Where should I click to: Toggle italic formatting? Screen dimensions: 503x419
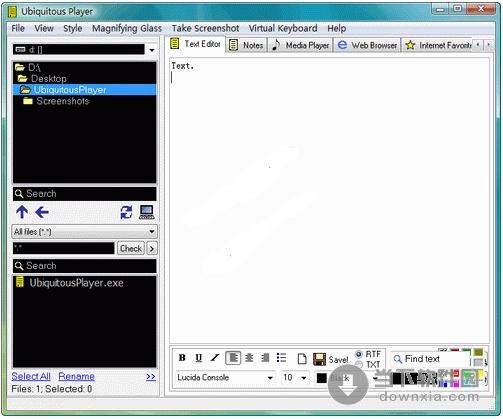(x=215, y=358)
